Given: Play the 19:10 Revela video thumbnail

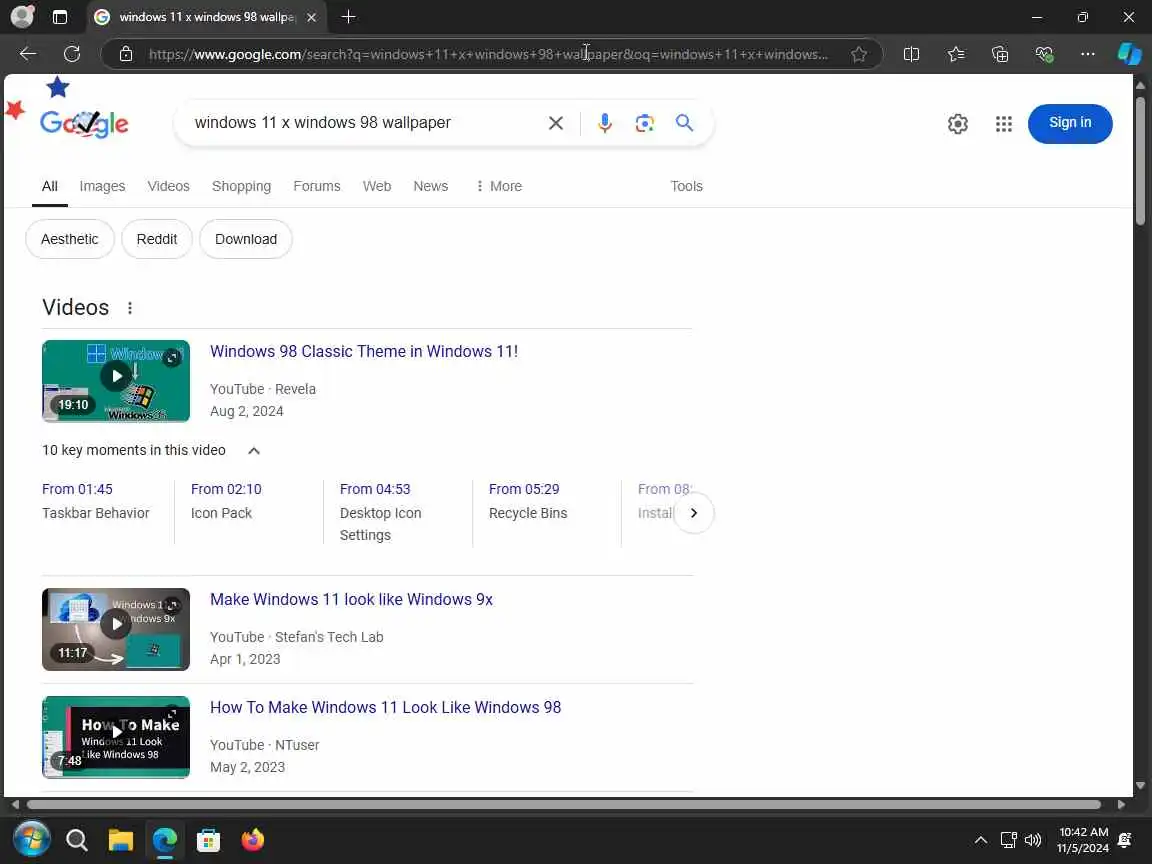Looking at the screenshot, I should pos(116,381).
